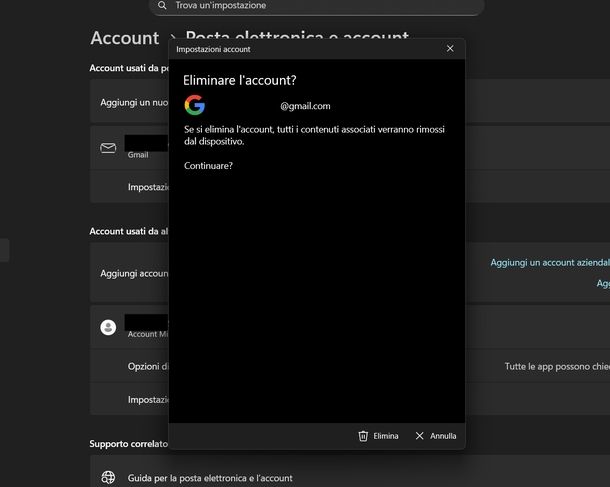This screenshot has height=487, width=610.
Task: Select Impostazioni under the Gmail account
Action: (x=148, y=187)
